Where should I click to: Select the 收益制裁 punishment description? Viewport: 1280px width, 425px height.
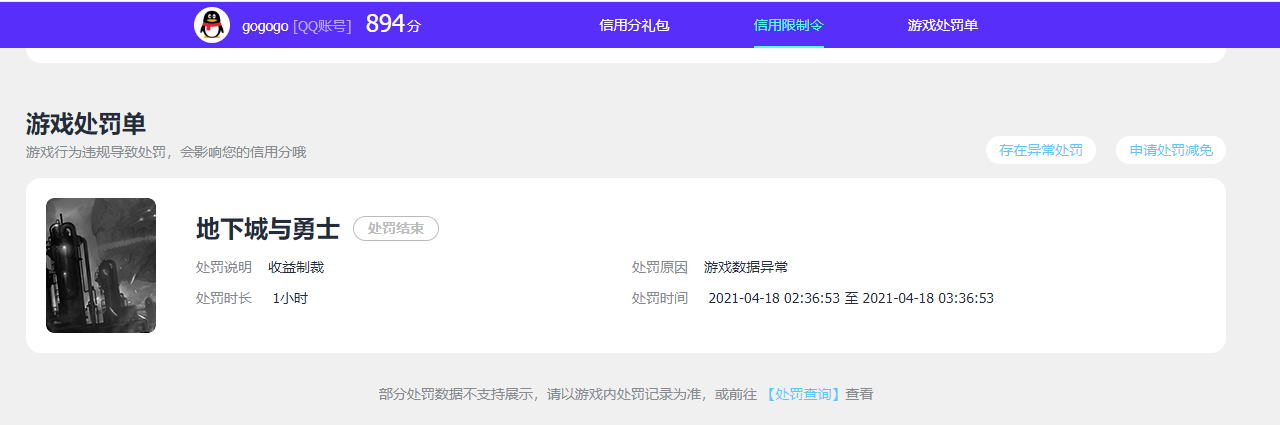coord(296,267)
